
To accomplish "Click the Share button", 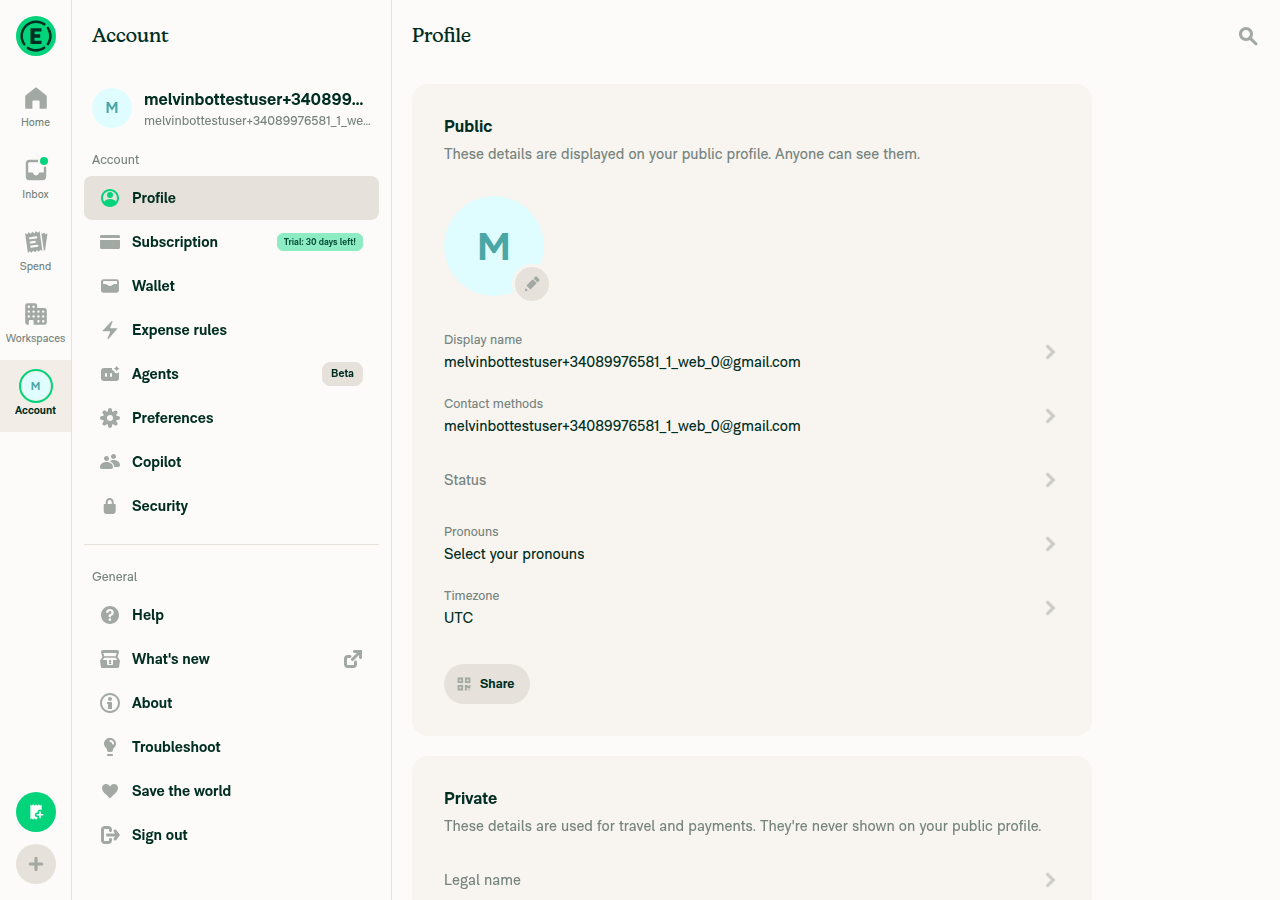I will point(487,684).
